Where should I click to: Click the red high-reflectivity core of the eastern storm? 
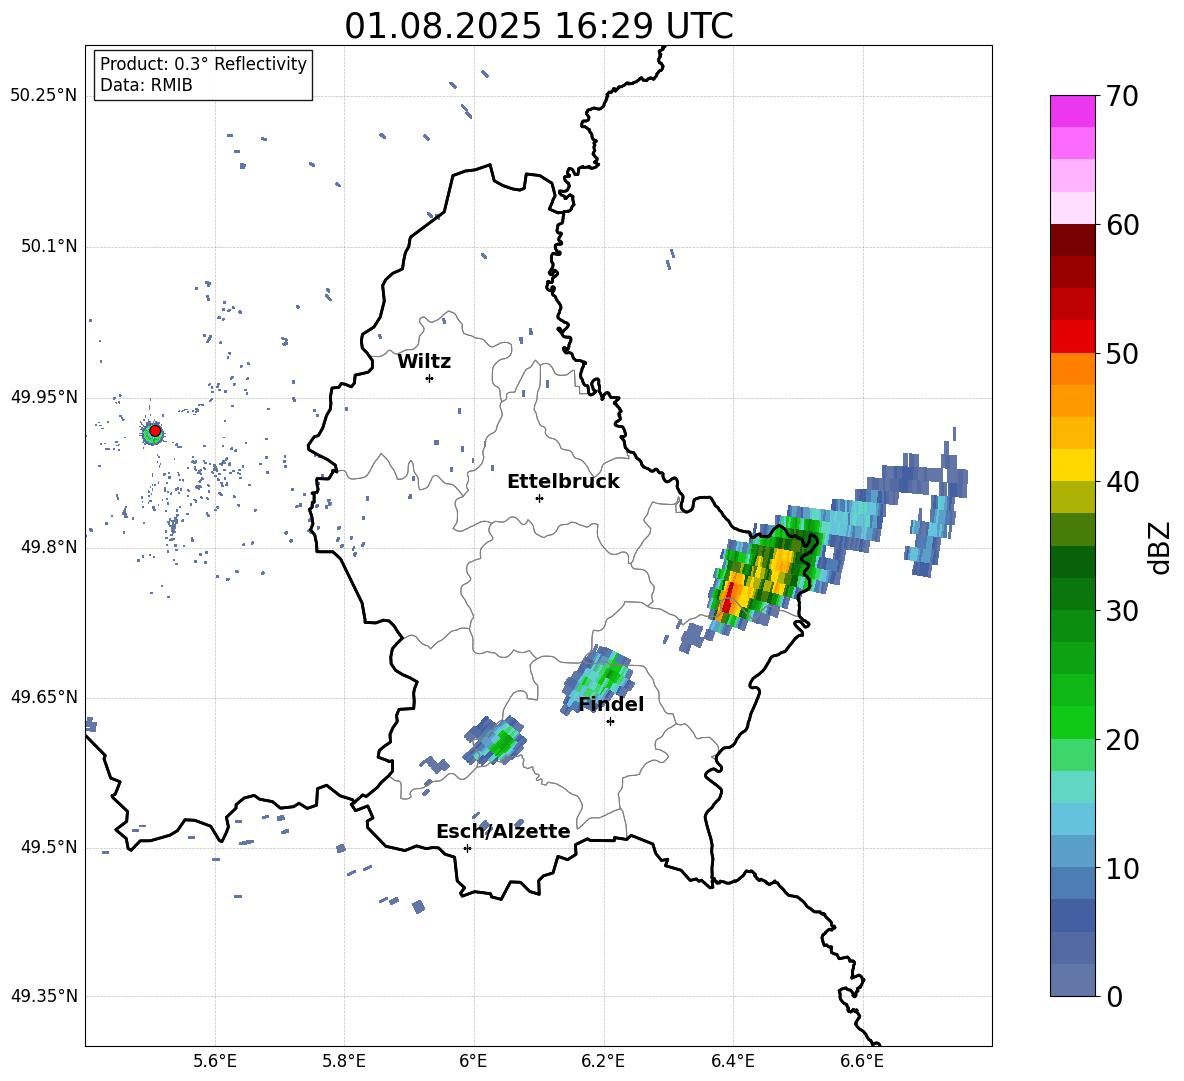tap(726, 600)
